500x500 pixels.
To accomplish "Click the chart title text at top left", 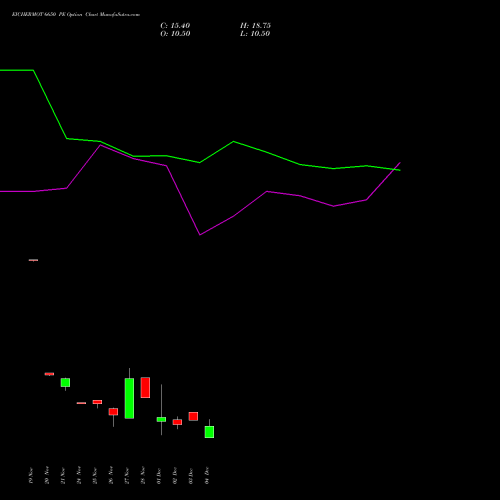I will click(x=76, y=14).
